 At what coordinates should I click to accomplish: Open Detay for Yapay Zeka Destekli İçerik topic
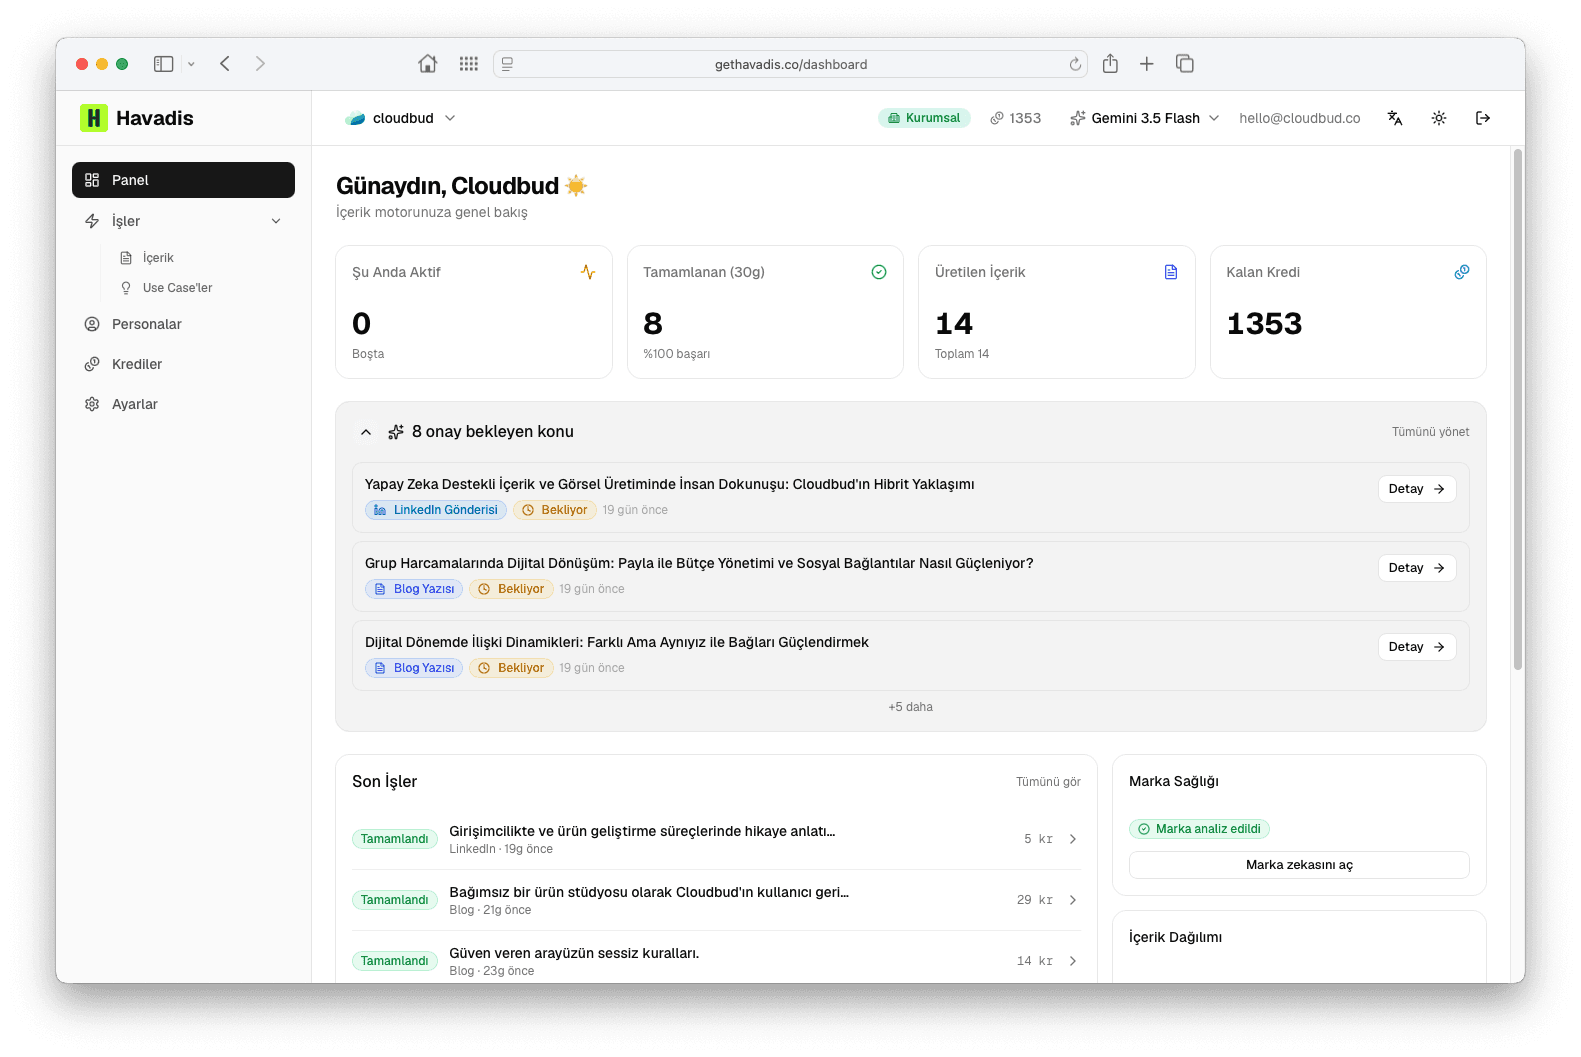pos(1417,489)
